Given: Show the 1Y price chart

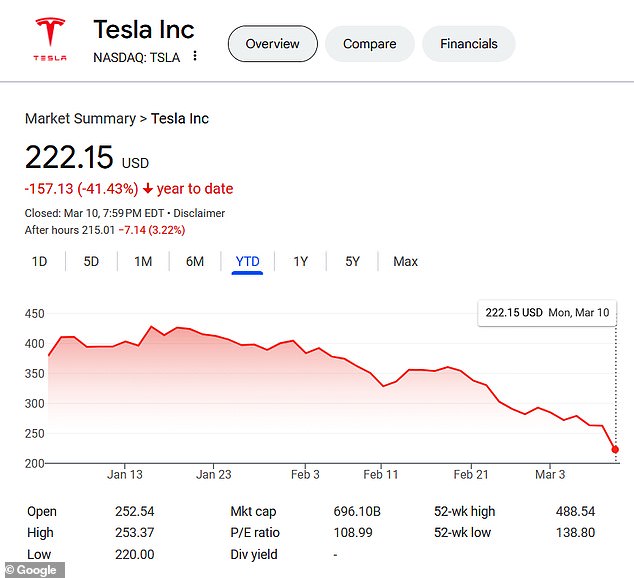Looking at the screenshot, I should click(300, 262).
